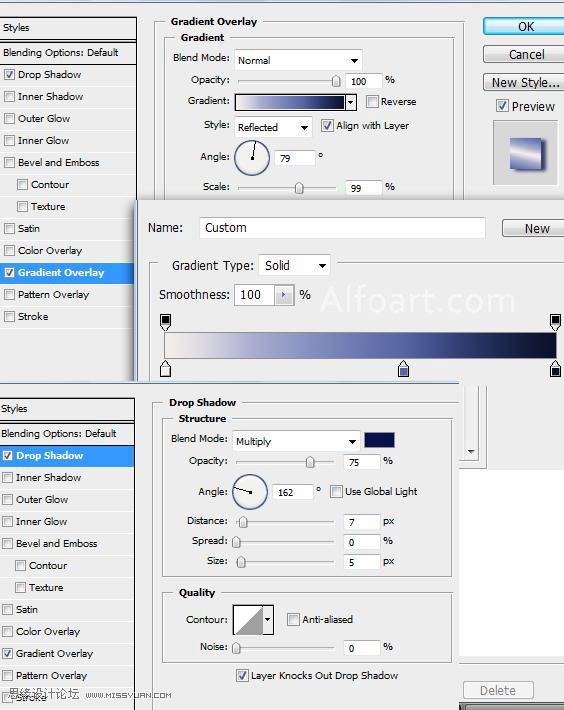Click the wide gradient editor bar
This screenshot has height=710, width=564.
(x=360, y=345)
